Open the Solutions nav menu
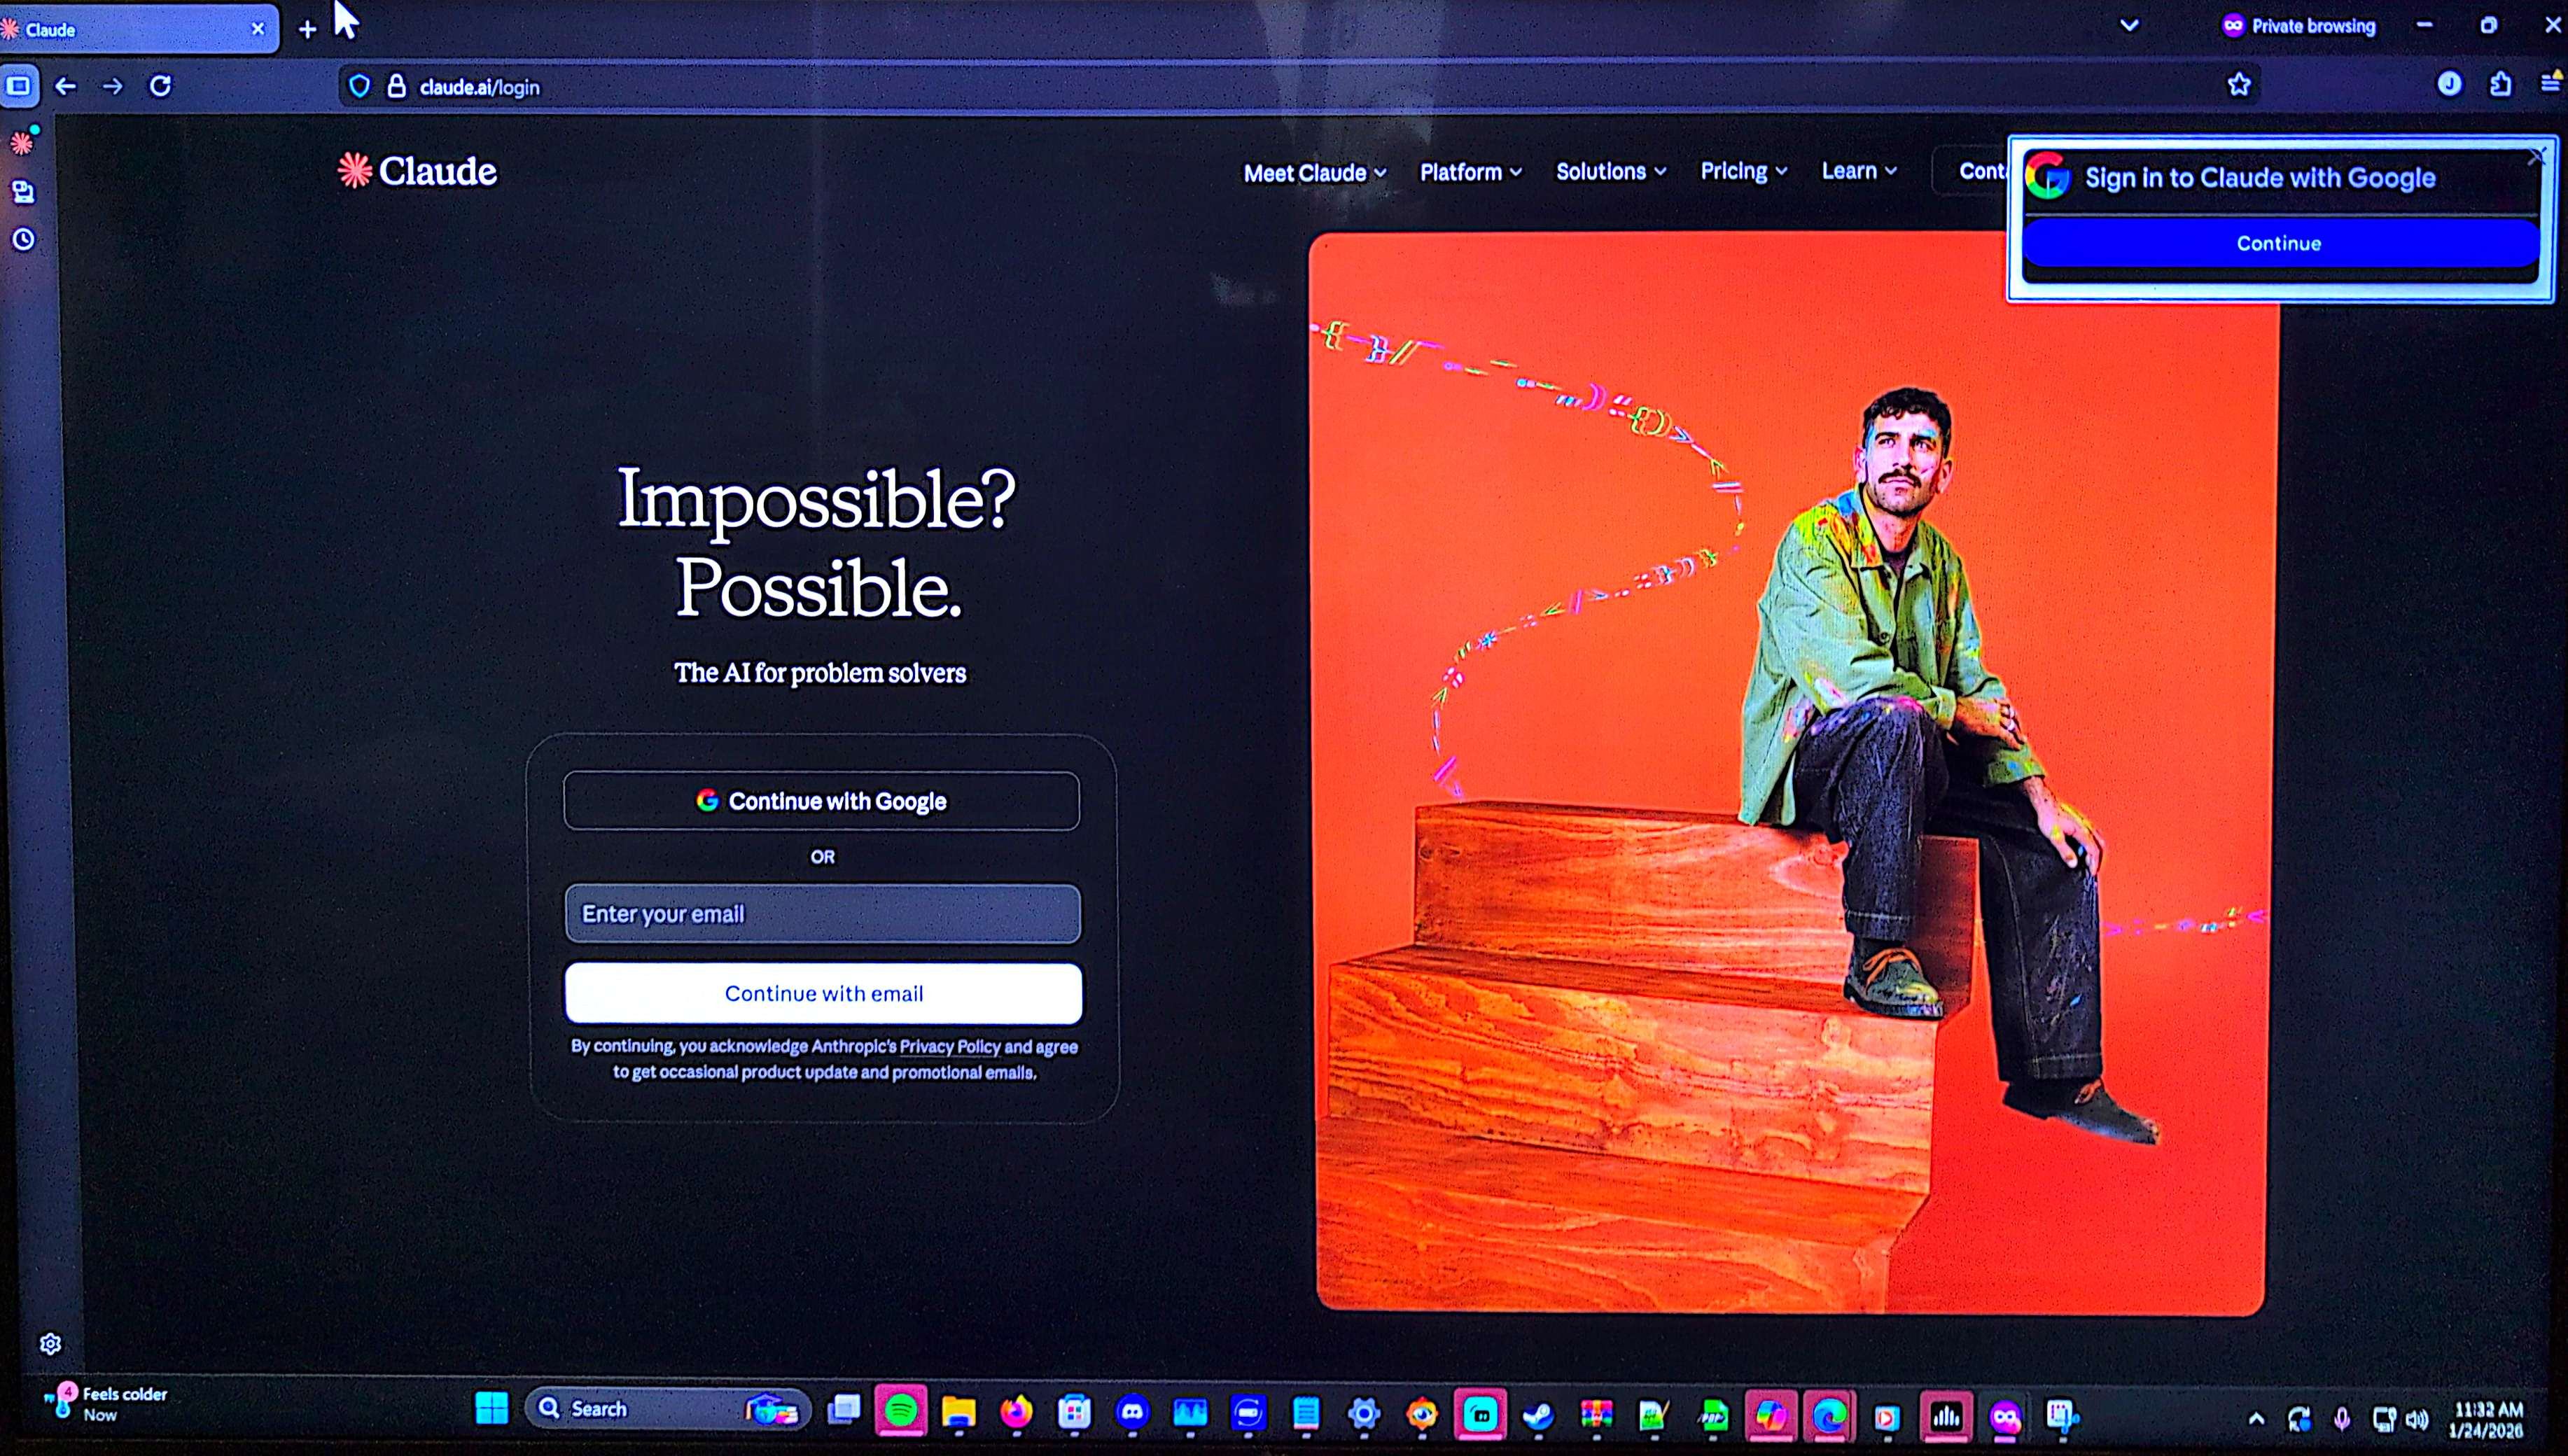Screen dimensions: 2568x1456 pos(1610,171)
